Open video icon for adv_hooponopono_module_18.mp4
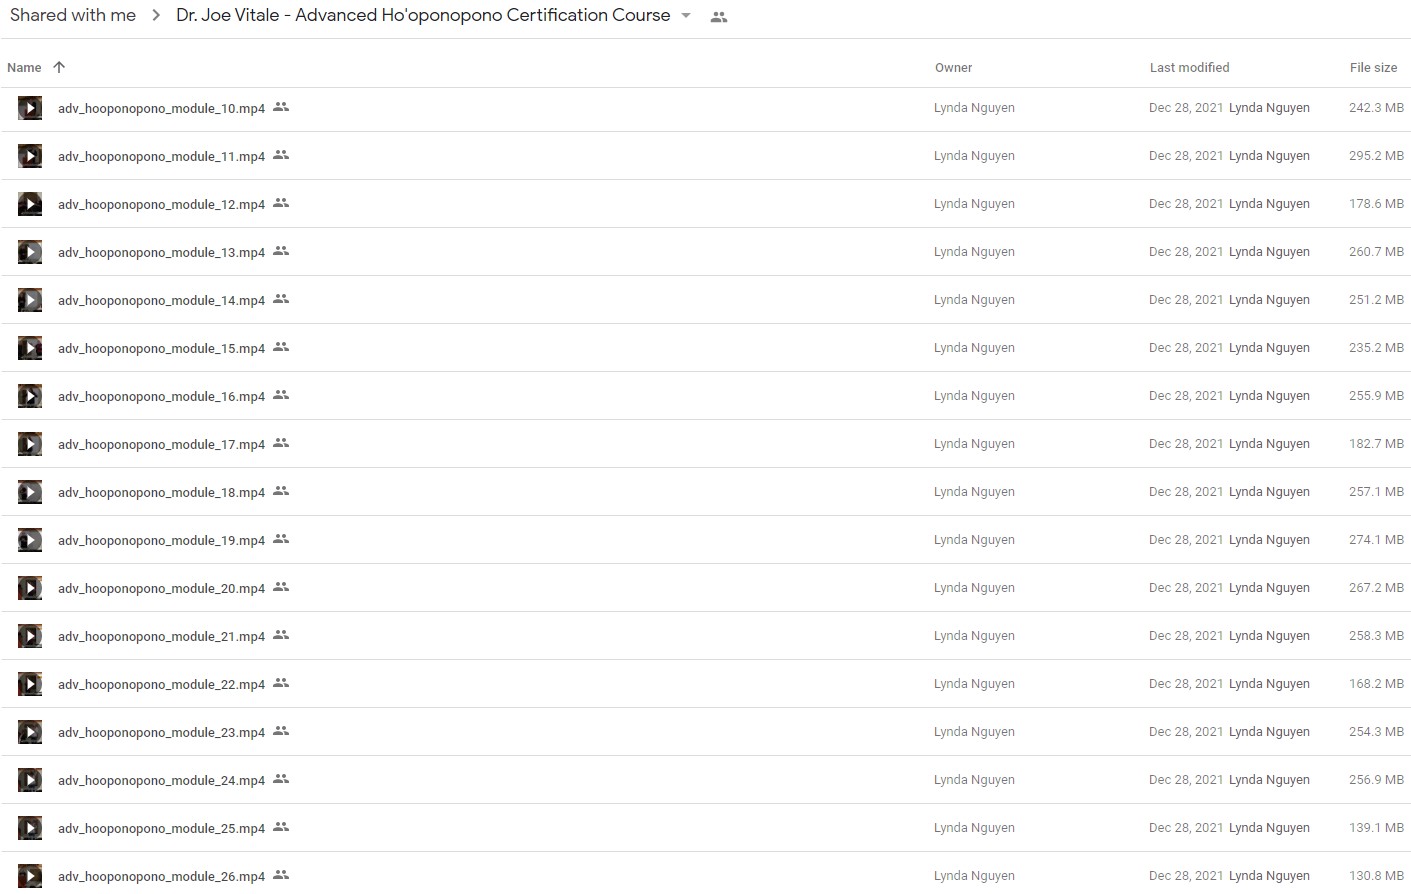Viewport: 1411px width, 894px height. (x=30, y=492)
